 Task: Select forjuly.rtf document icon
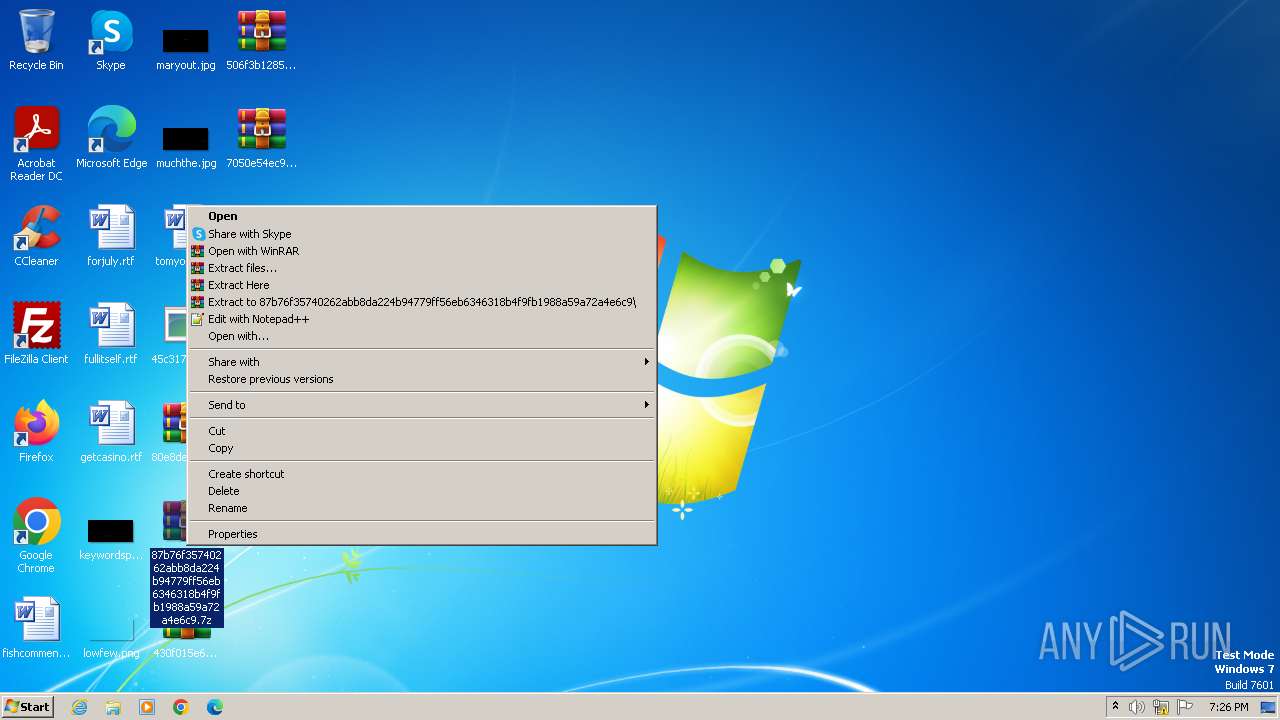111,236
